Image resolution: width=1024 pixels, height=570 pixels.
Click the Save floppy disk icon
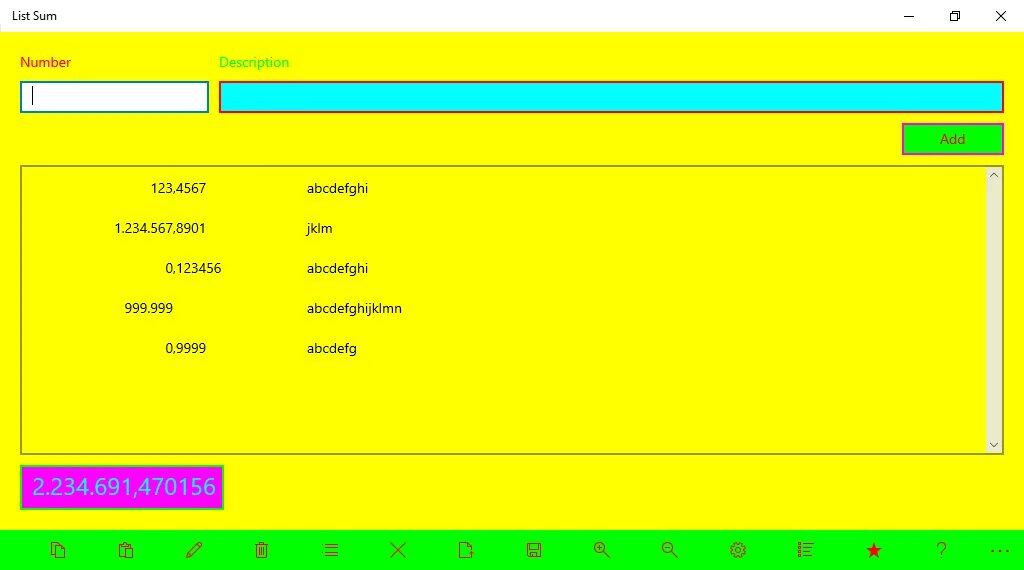tap(534, 550)
